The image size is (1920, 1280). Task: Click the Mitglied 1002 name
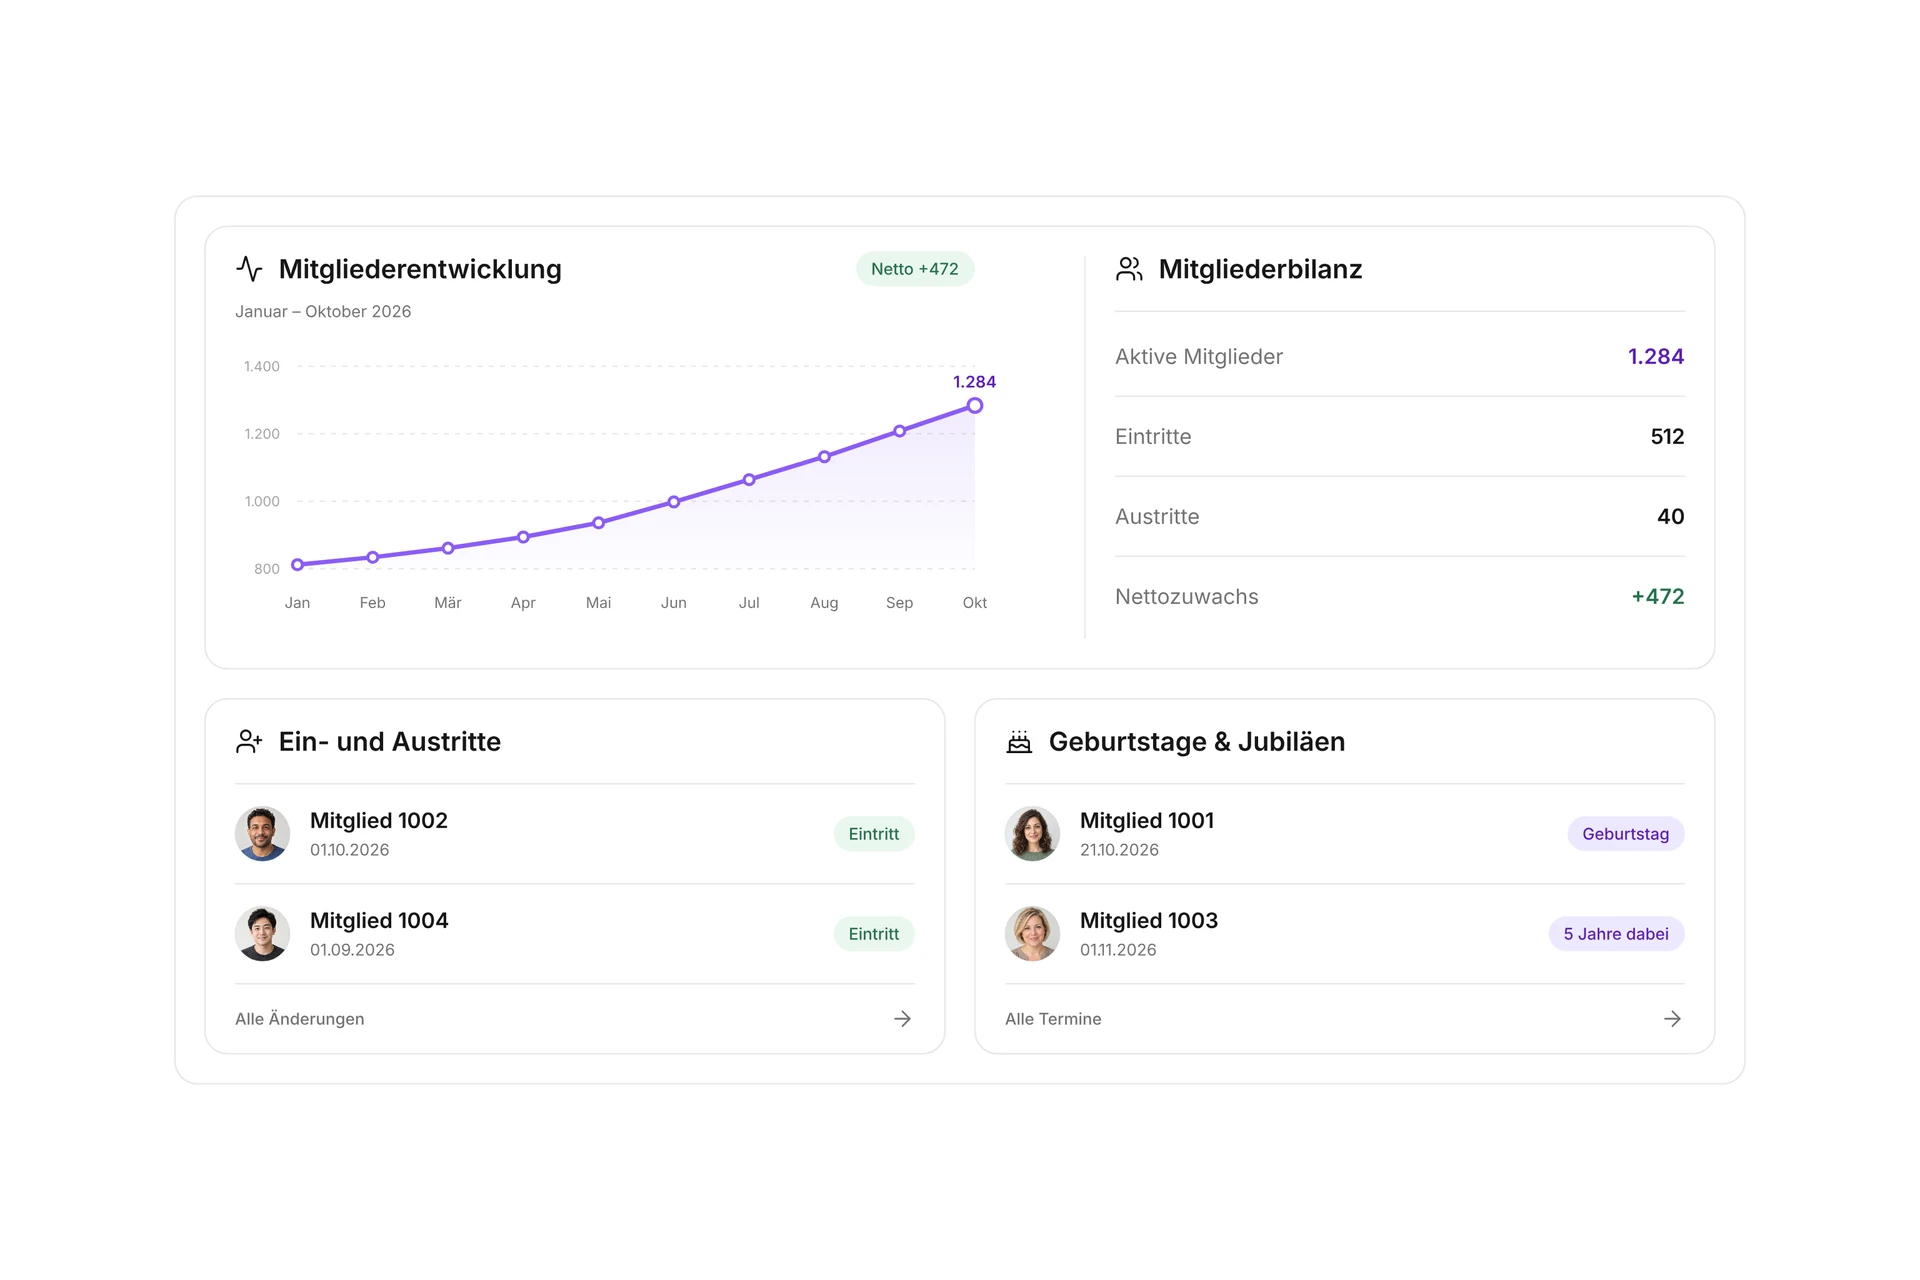point(379,820)
